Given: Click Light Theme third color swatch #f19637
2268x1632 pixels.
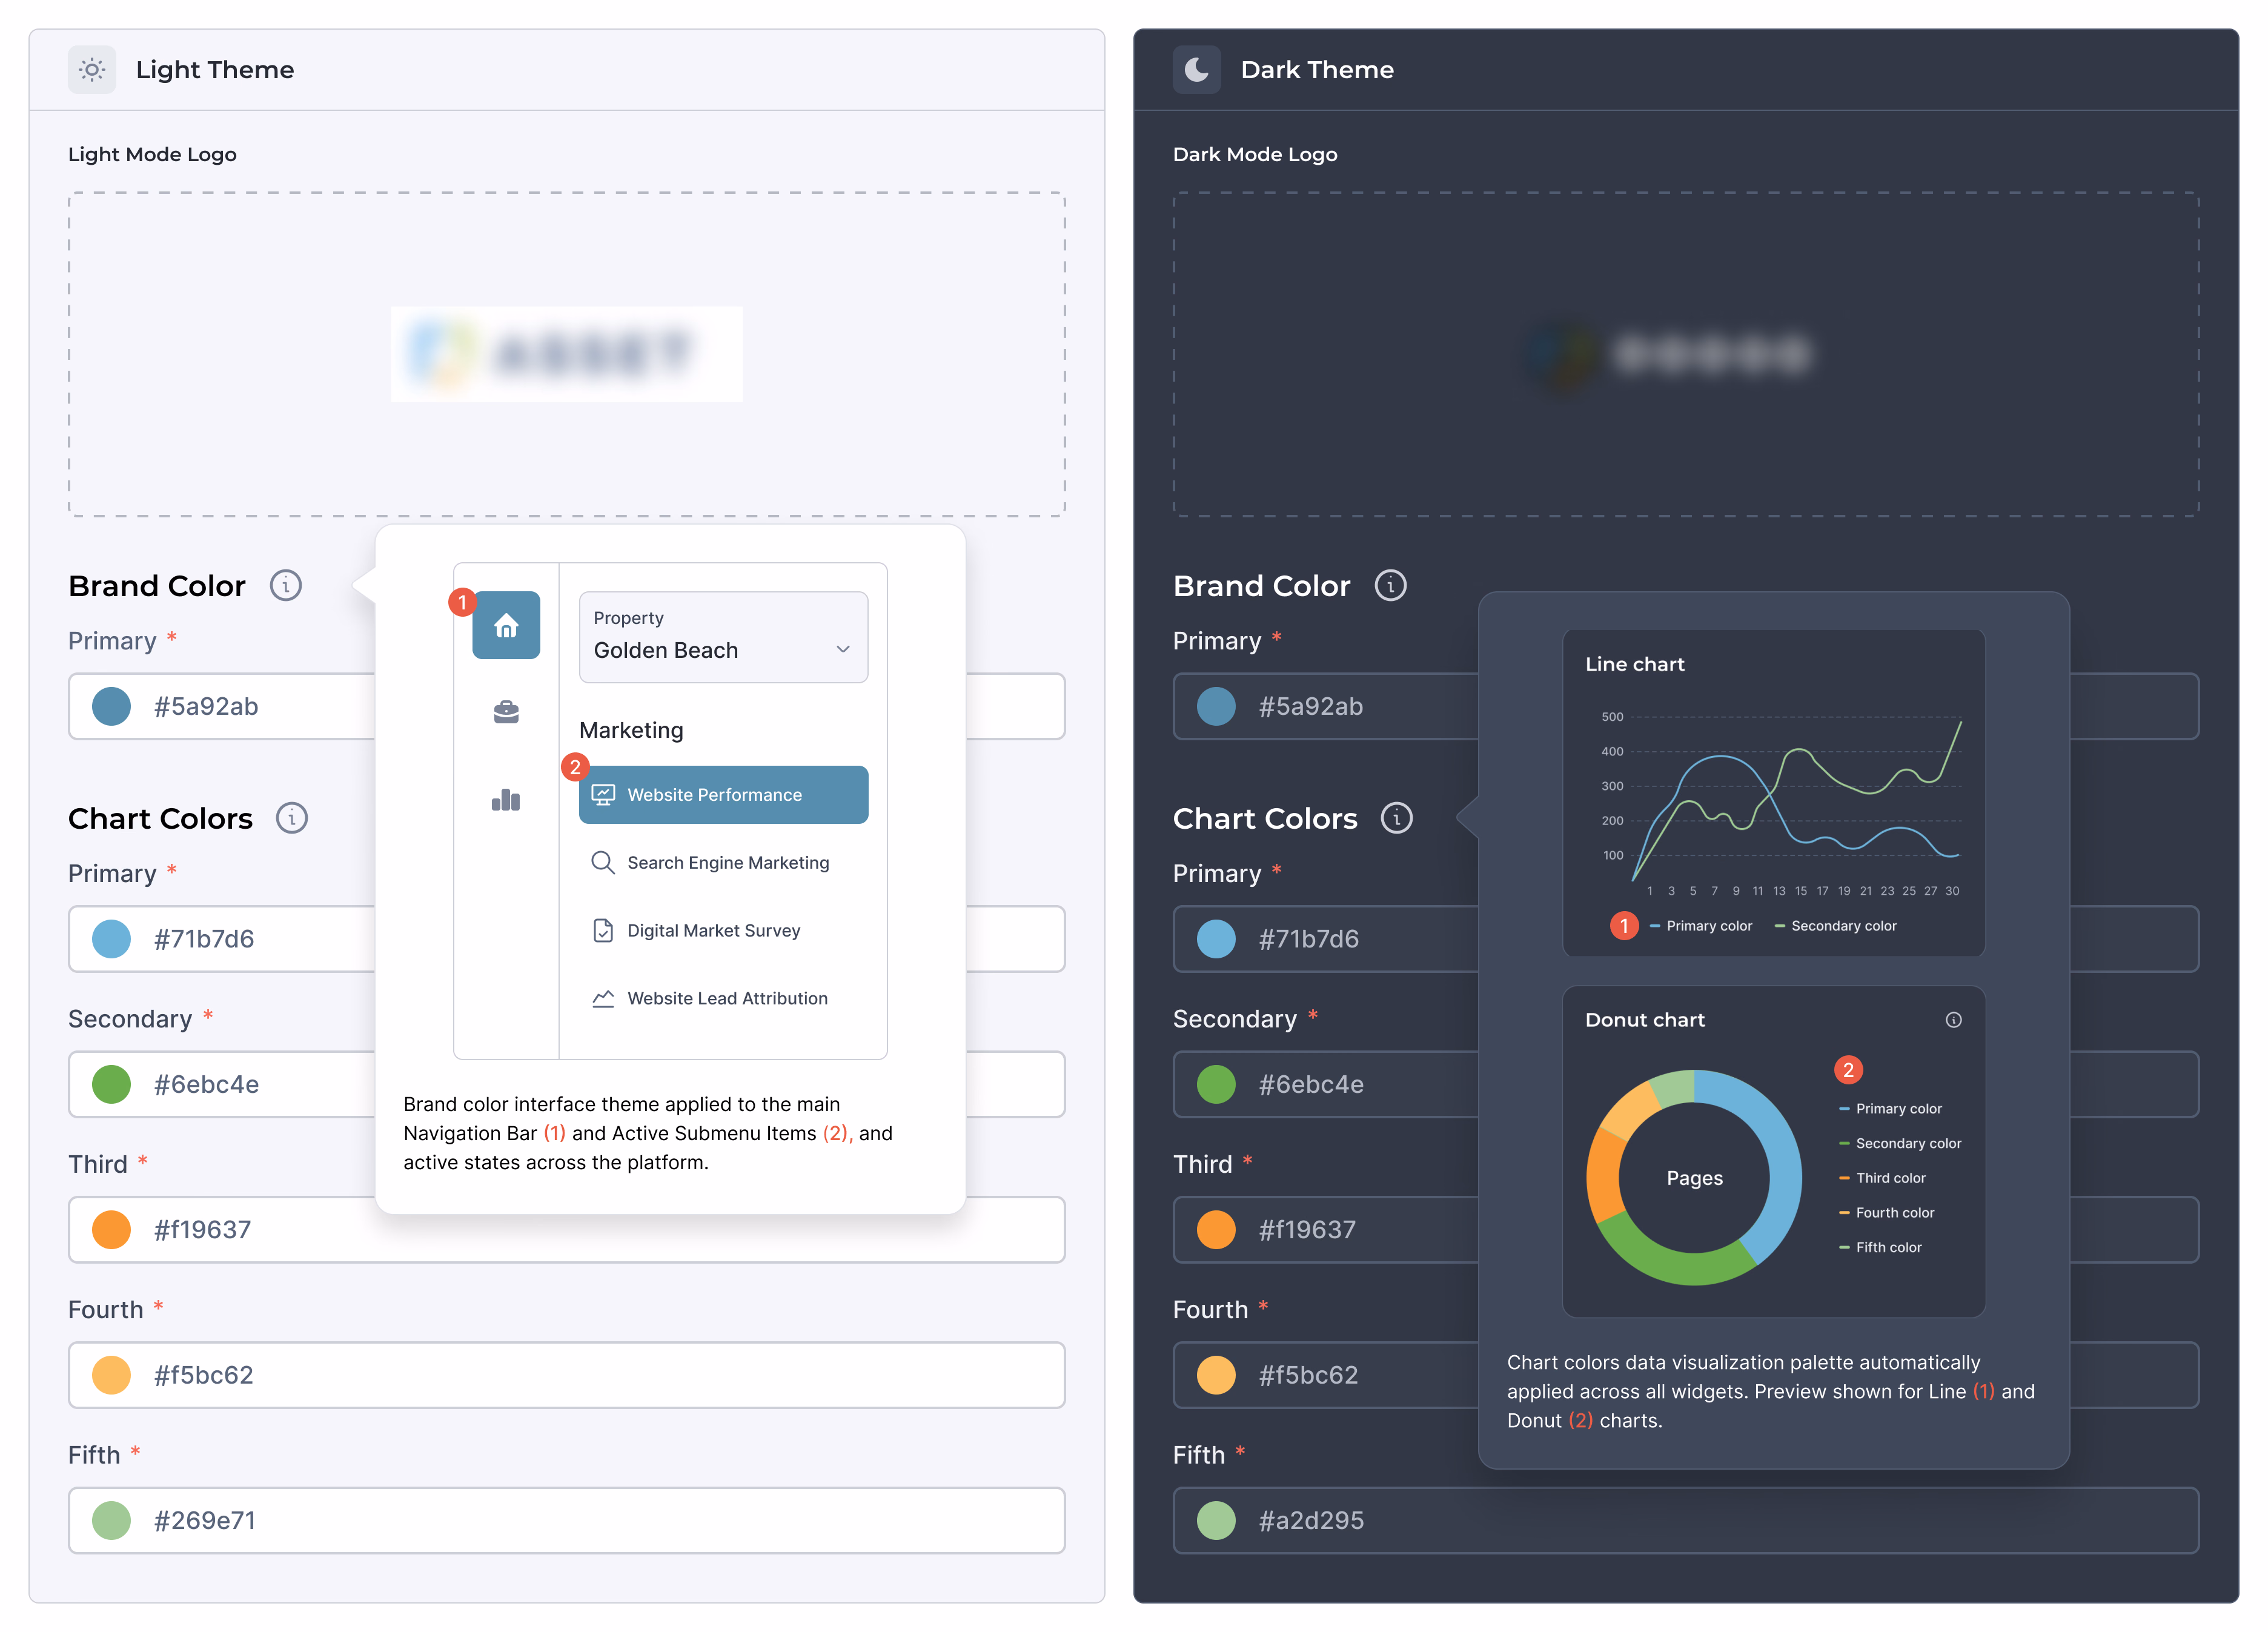Looking at the screenshot, I should [x=111, y=1229].
